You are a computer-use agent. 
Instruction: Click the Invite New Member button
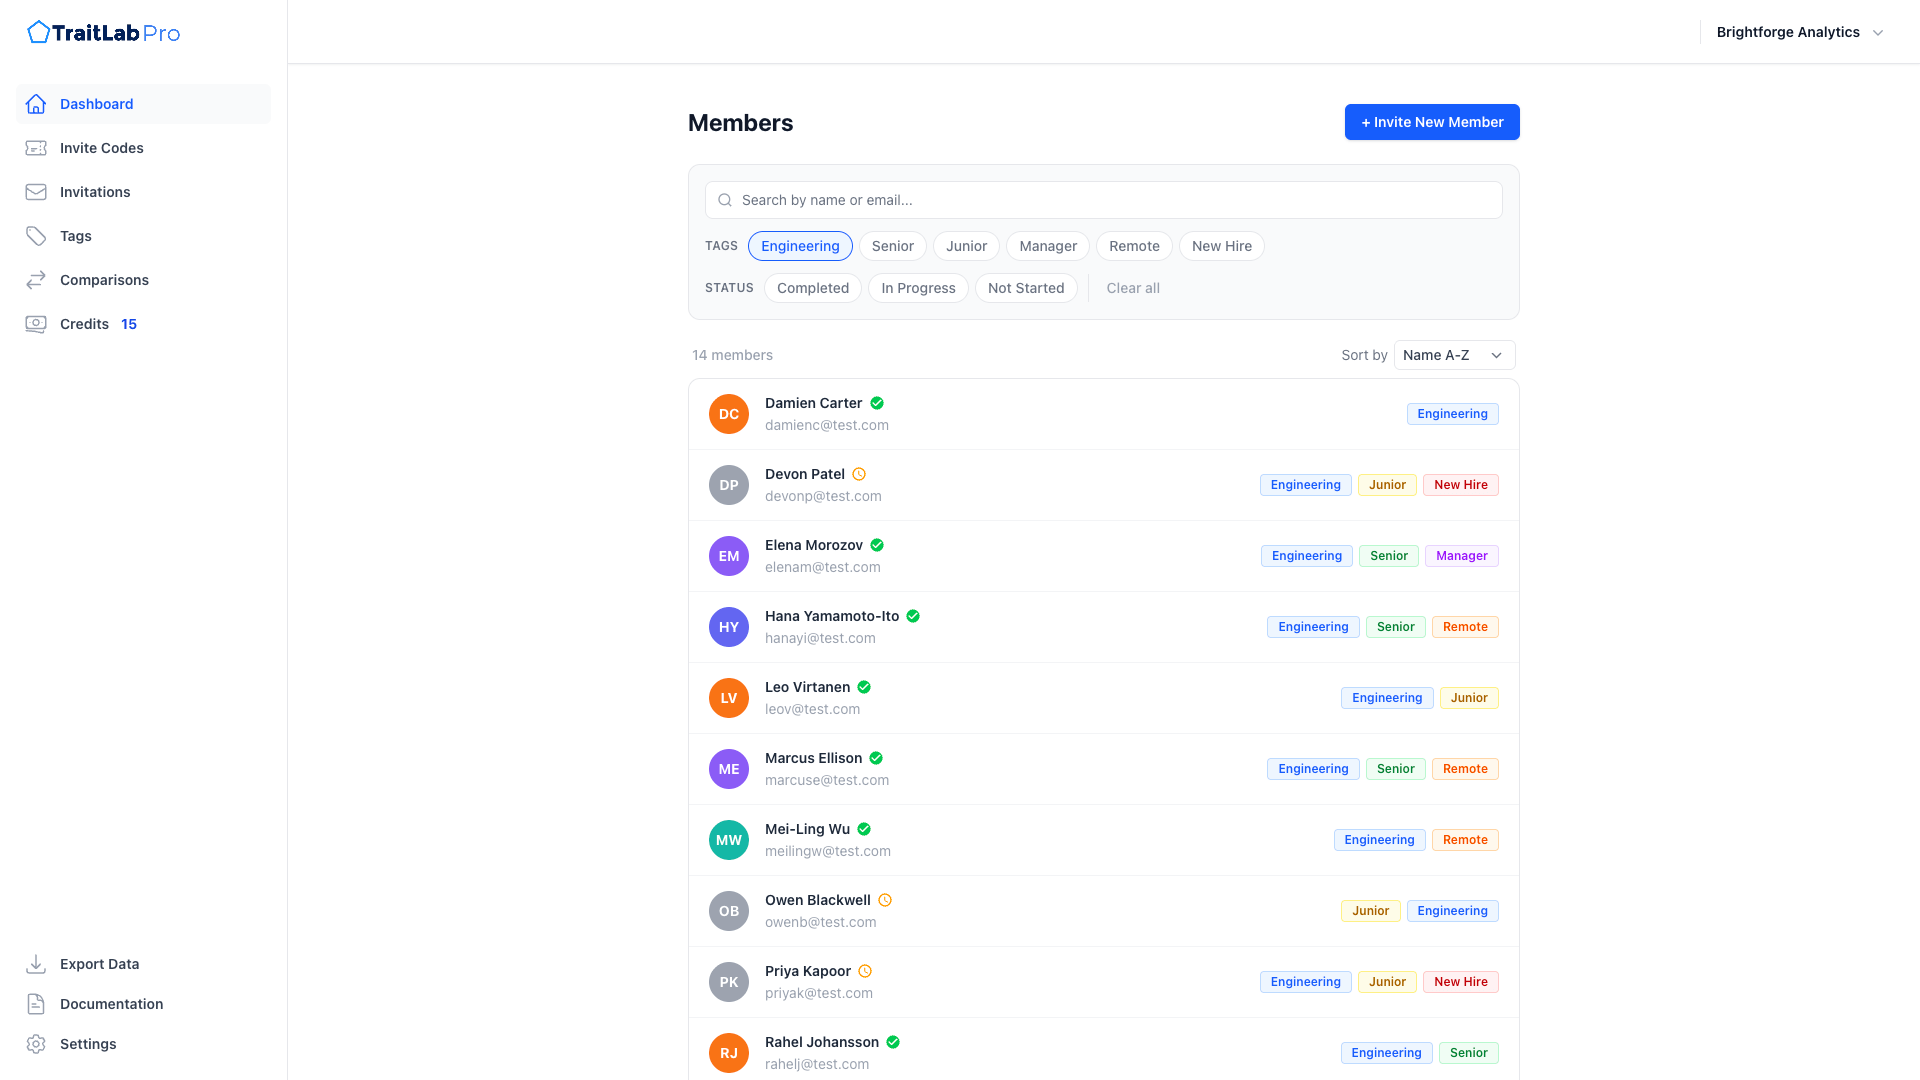pyautogui.click(x=1431, y=122)
